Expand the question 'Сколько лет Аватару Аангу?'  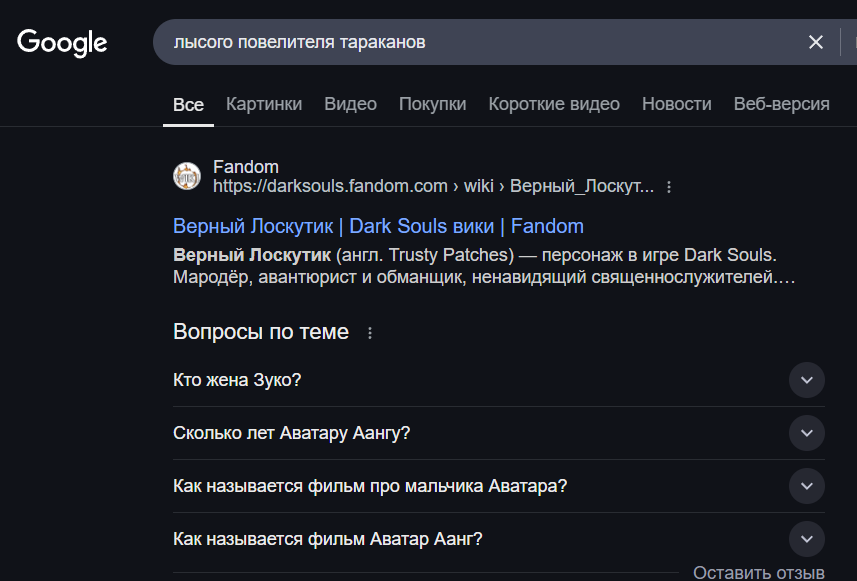tap(807, 433)
